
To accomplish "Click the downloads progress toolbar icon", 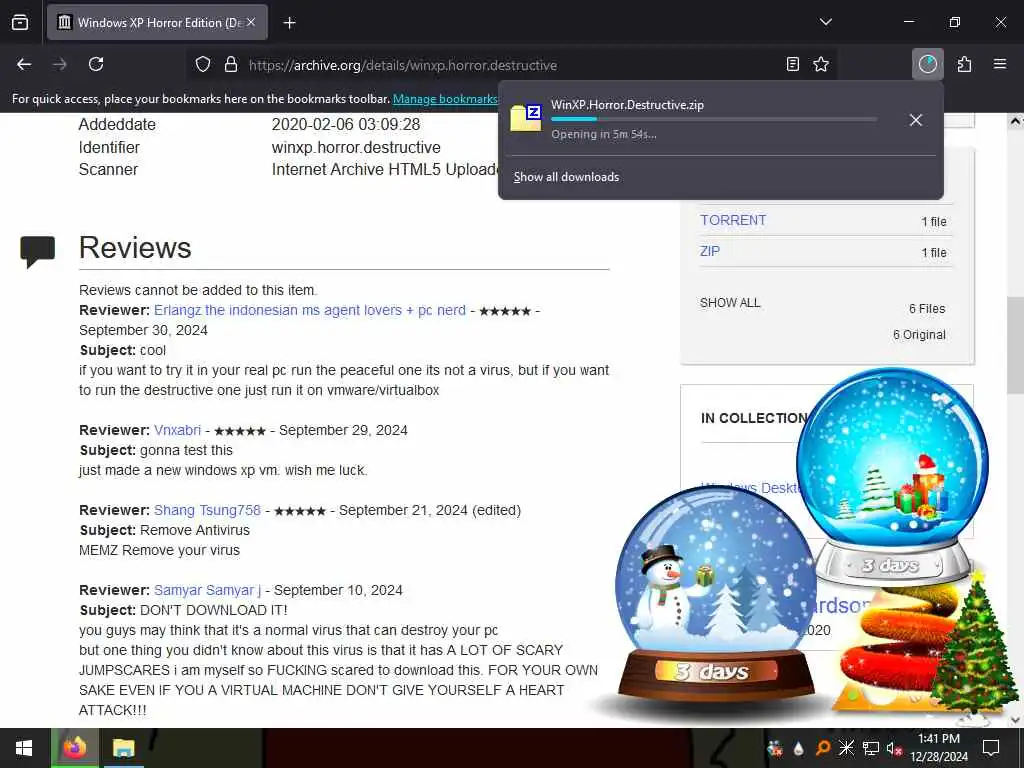I will point(927,64).
